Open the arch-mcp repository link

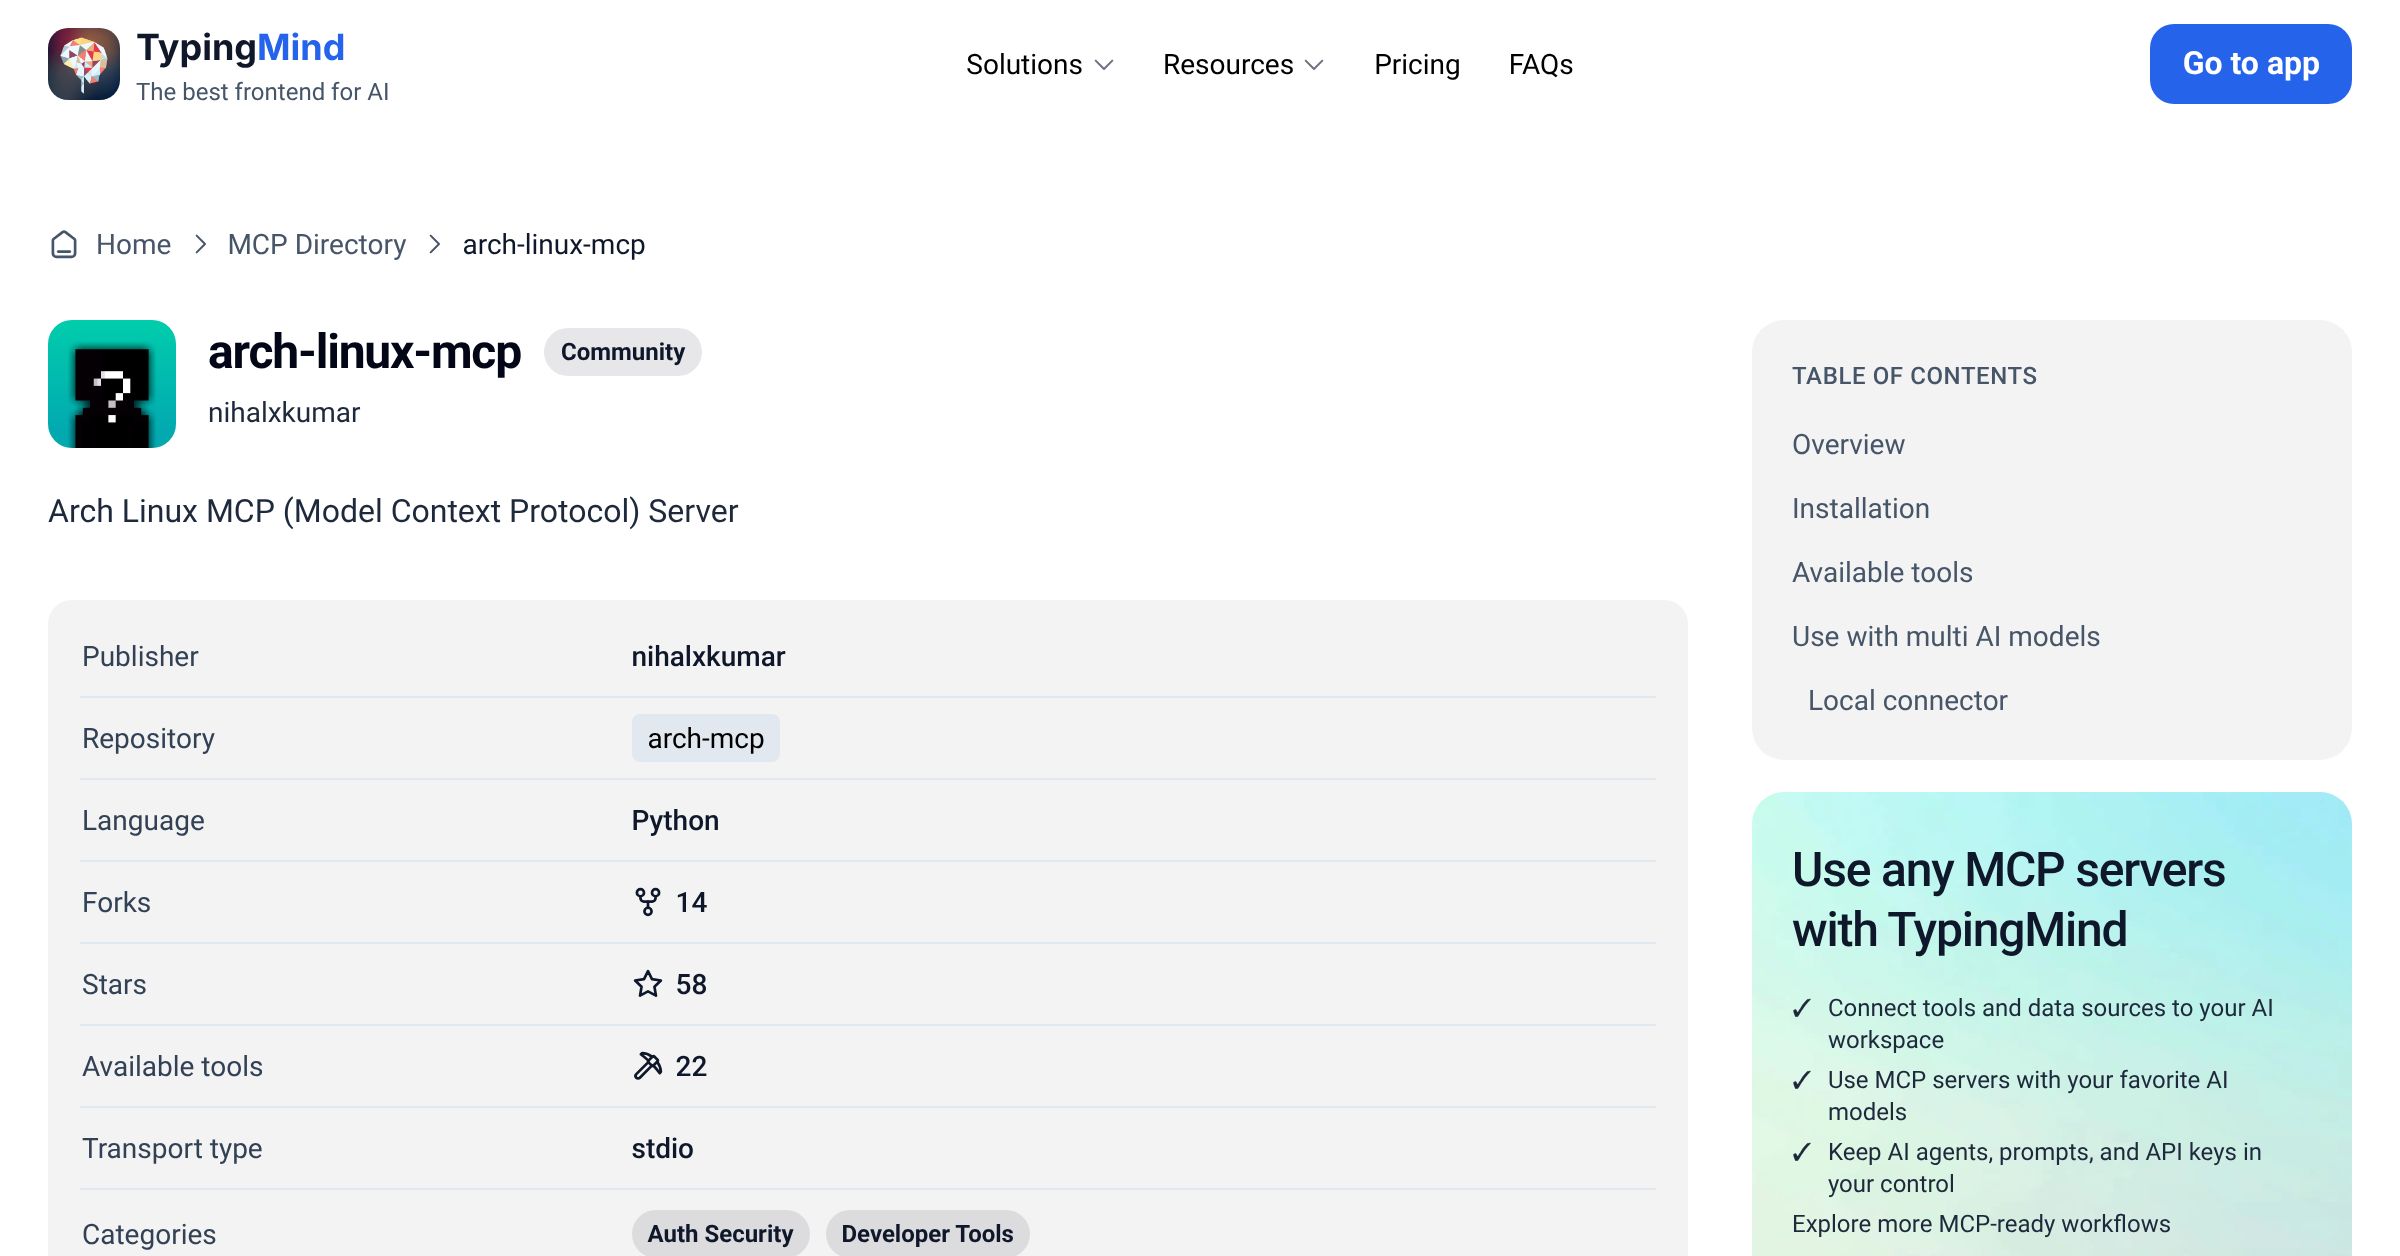pyautogui.click(x=706, y=738)
